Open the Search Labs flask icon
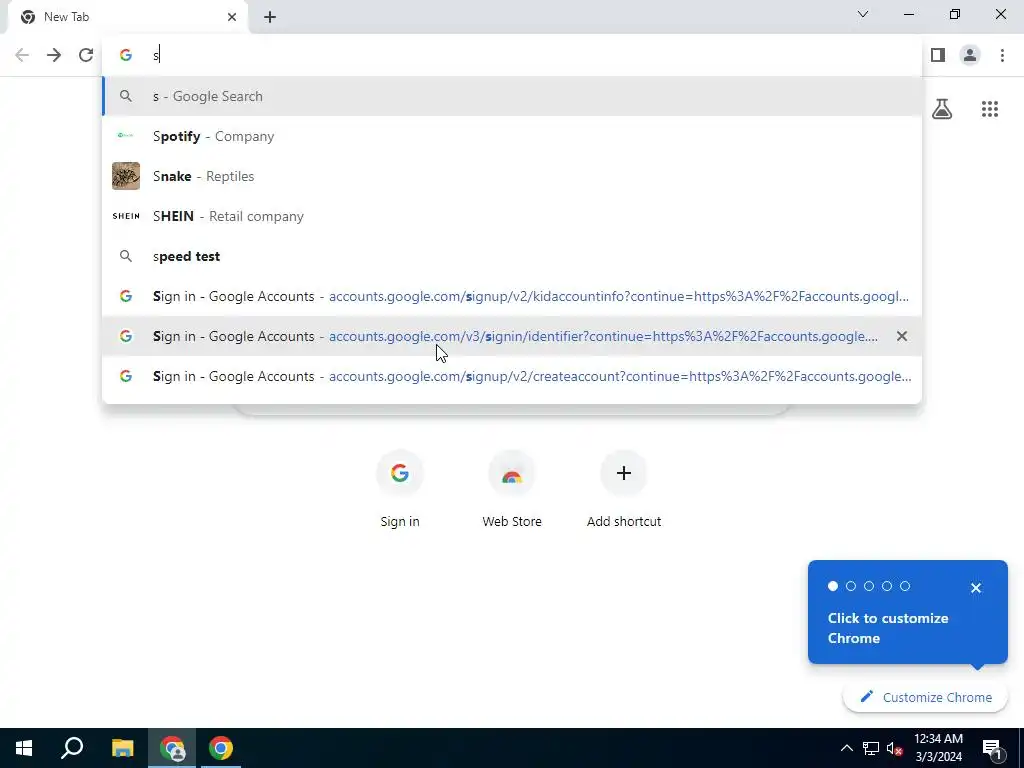 pyautogui.click(x=942, y=109)
